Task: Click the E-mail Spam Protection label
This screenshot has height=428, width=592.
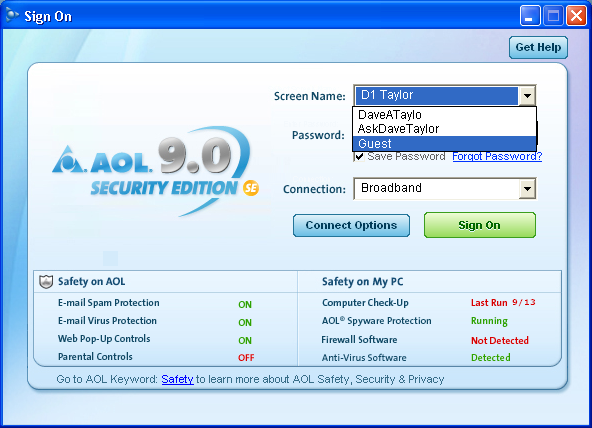Action: click(109, 303)
